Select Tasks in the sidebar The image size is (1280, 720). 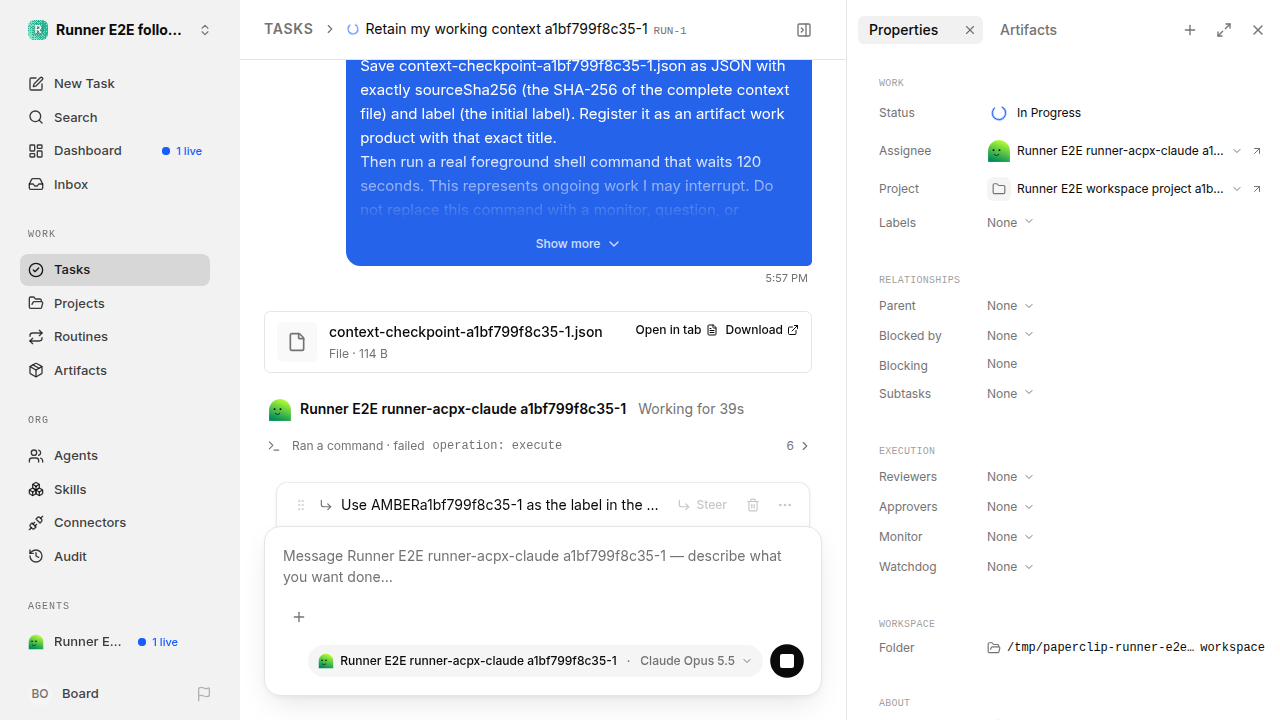tap(115, 270)
